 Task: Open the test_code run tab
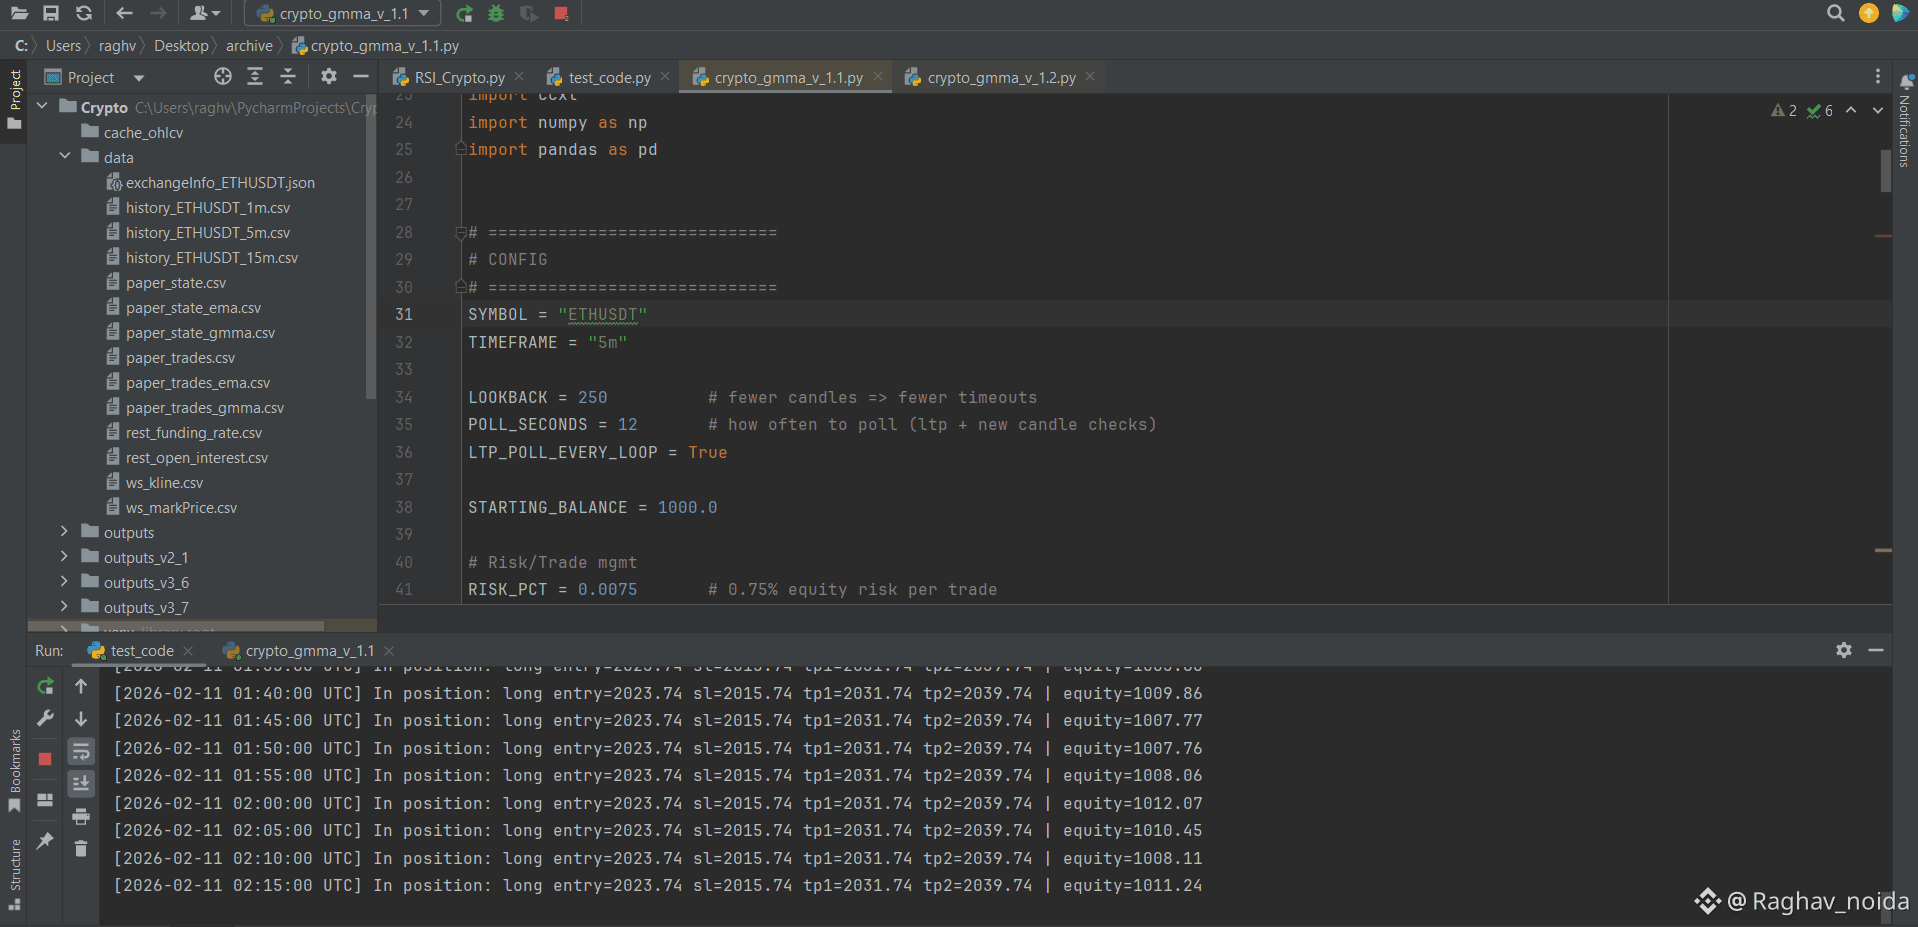[141, 651]
